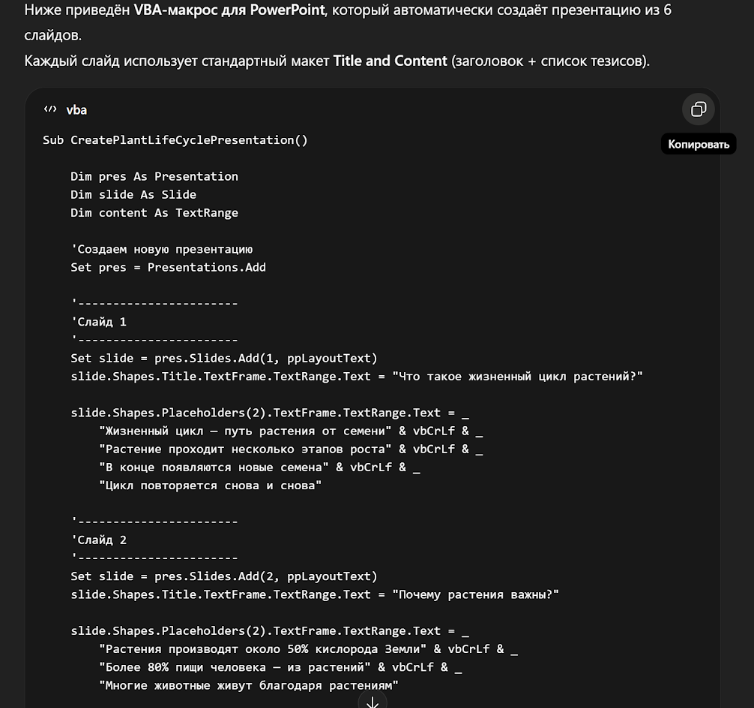The image size is (754, 708).
Task: Click the code brackets icon beside vba
Action: point(50,109)
